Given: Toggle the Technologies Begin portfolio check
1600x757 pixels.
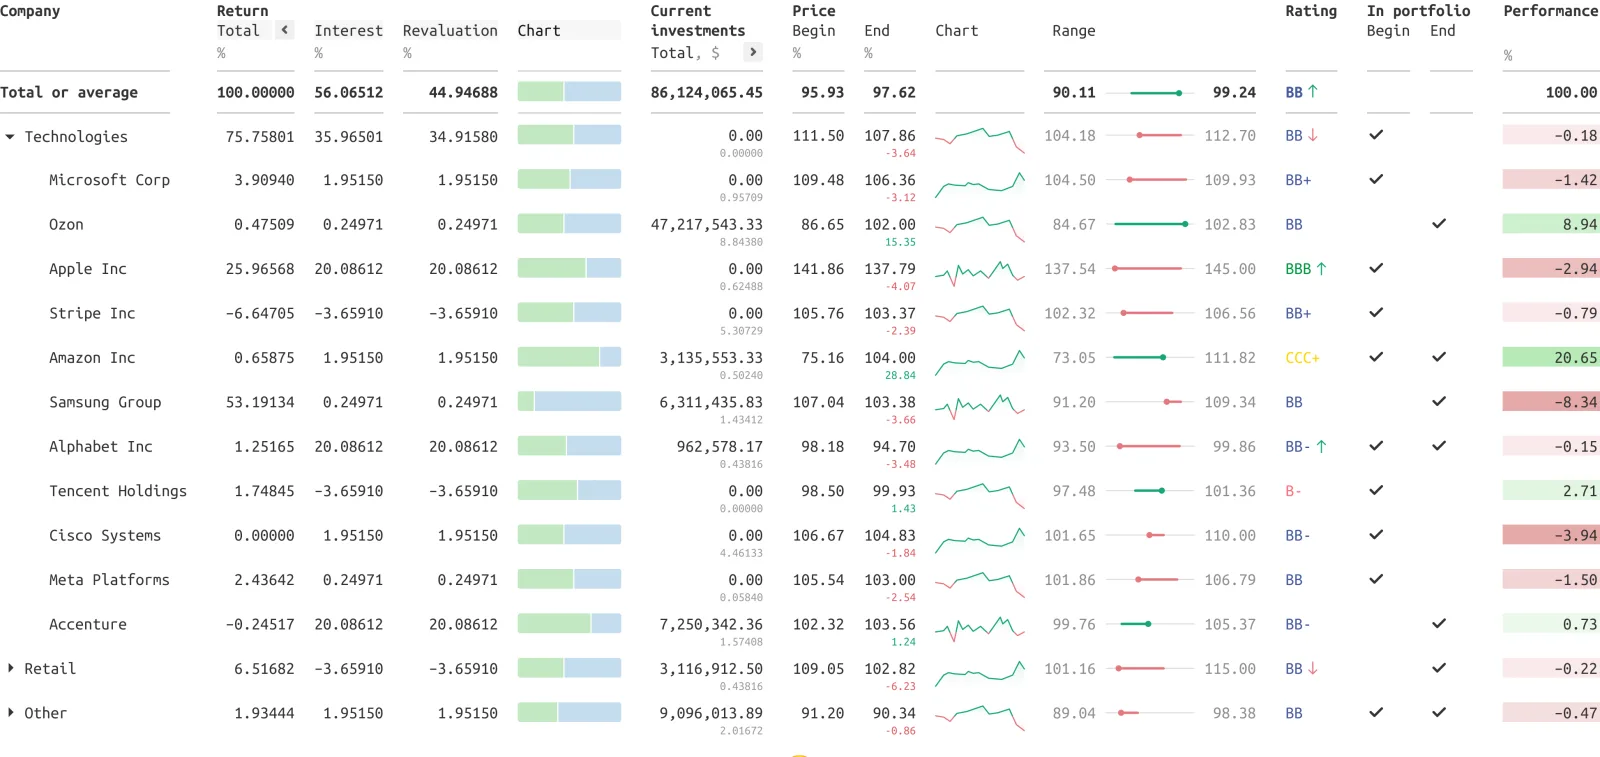Looking at the screenshot, I should 1376,135.
